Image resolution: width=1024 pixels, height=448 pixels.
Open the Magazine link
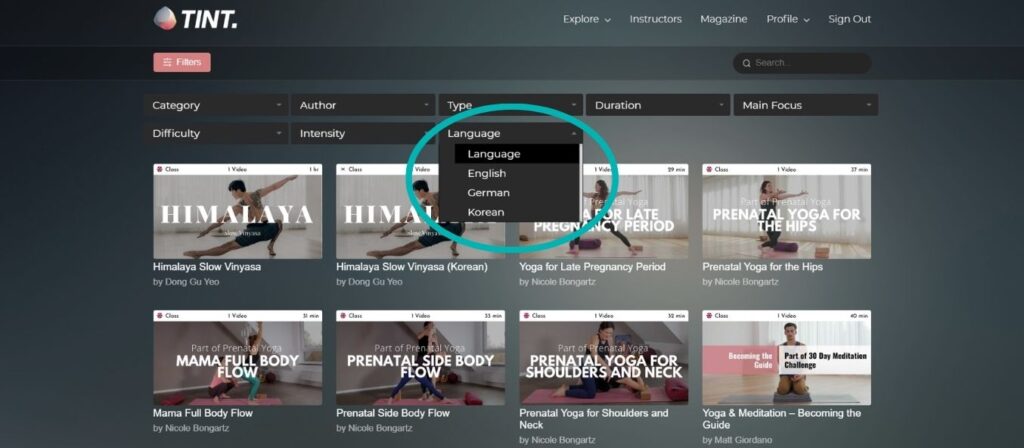[x=723, y=19]
